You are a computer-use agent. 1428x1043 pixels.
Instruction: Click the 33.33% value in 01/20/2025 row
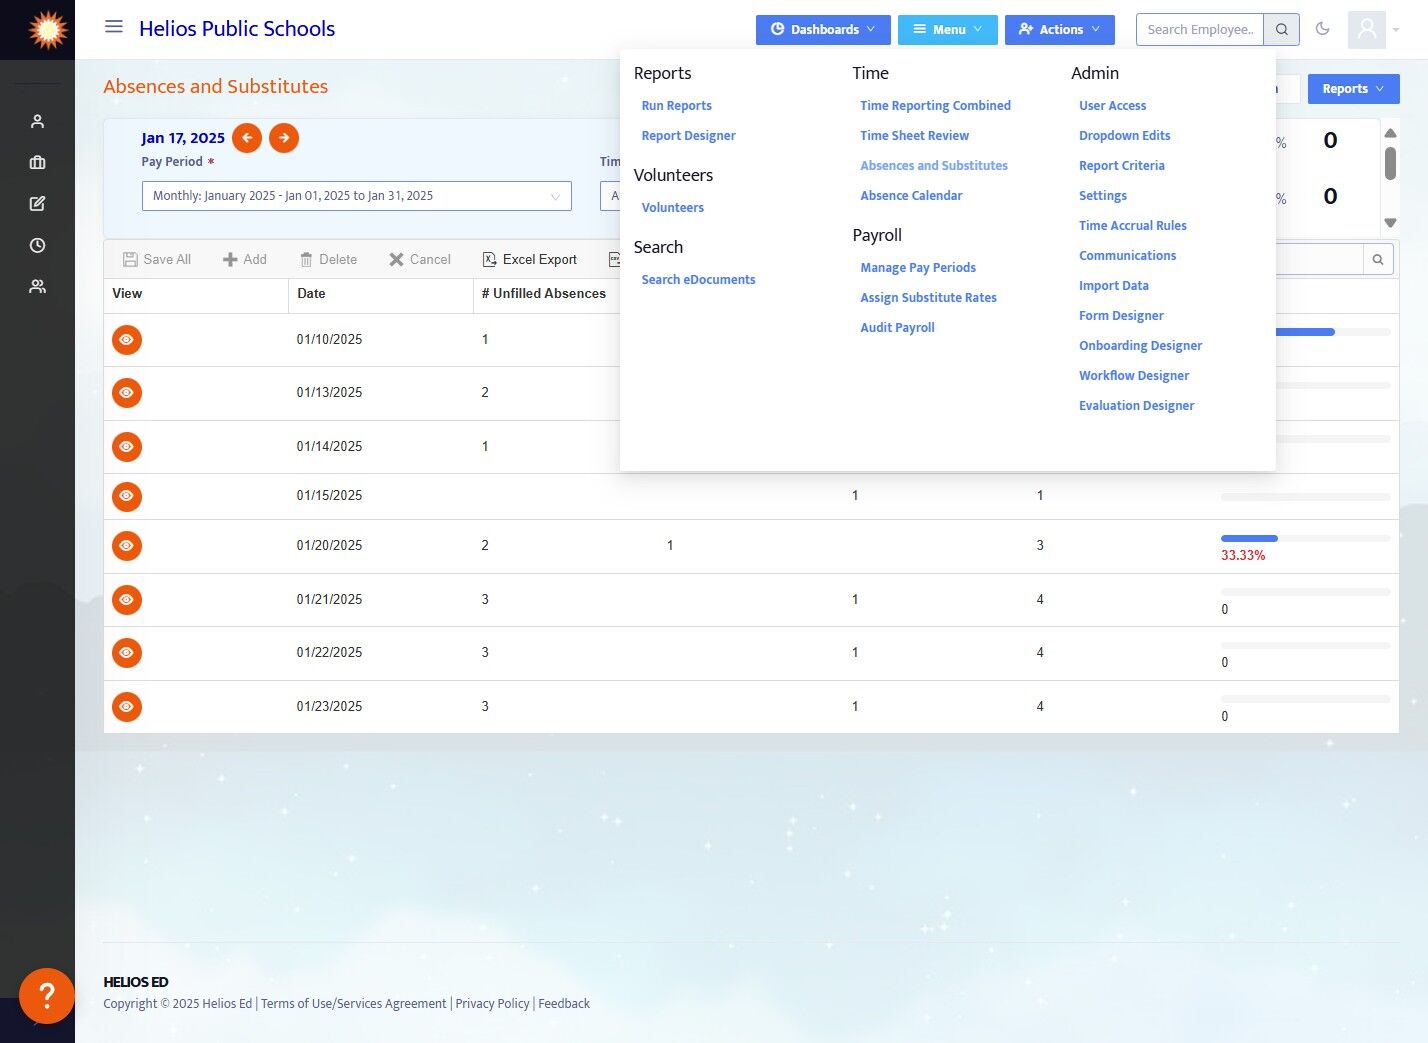[1243, 556]
